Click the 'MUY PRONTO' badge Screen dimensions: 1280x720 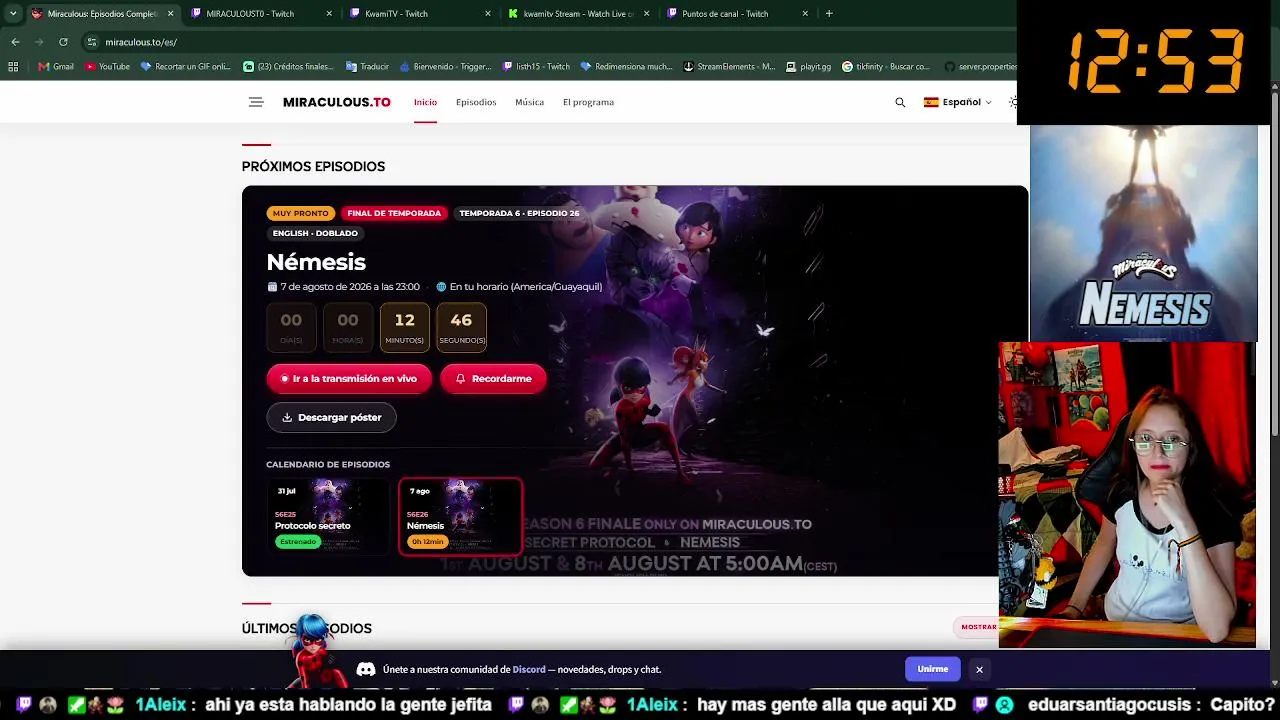coord(301,213)
